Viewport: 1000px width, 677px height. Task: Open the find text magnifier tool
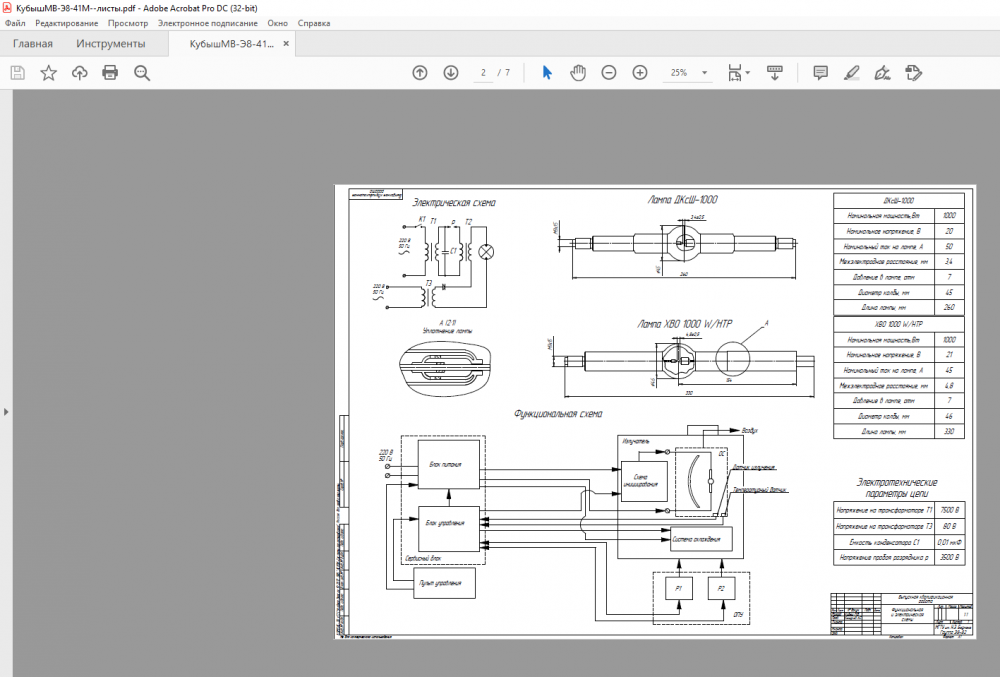(x=142, y=73)
